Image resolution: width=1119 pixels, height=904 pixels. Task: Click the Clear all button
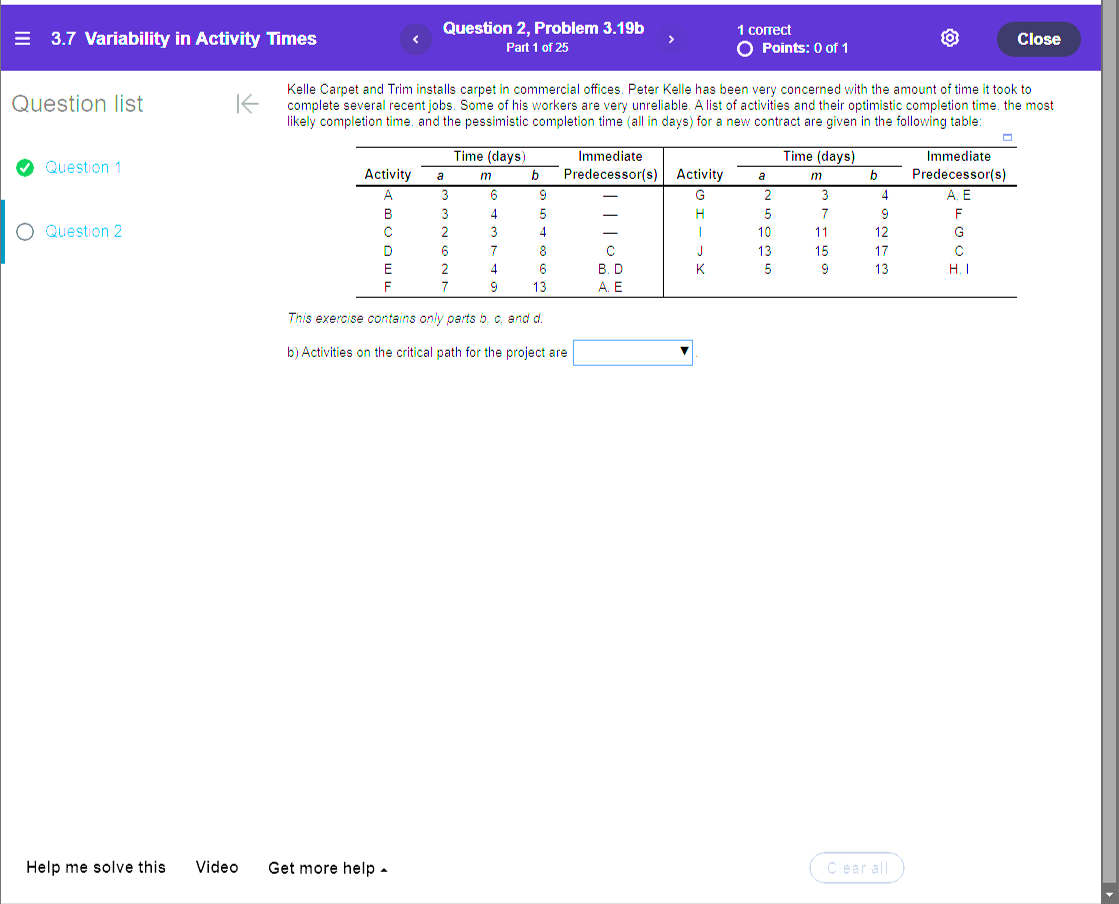pyautogui.click(x=856, y=868)
